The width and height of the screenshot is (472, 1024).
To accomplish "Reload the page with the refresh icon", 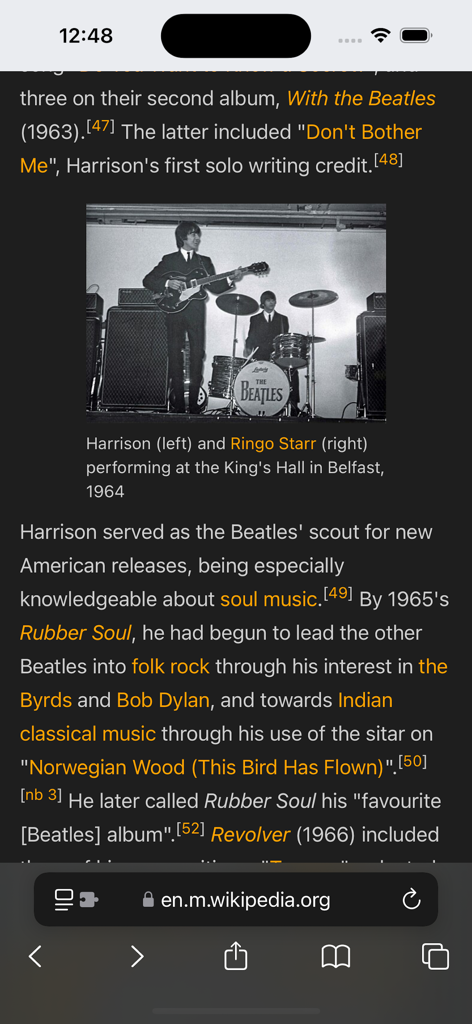I will pyautogui.click(x=411, y=900).
